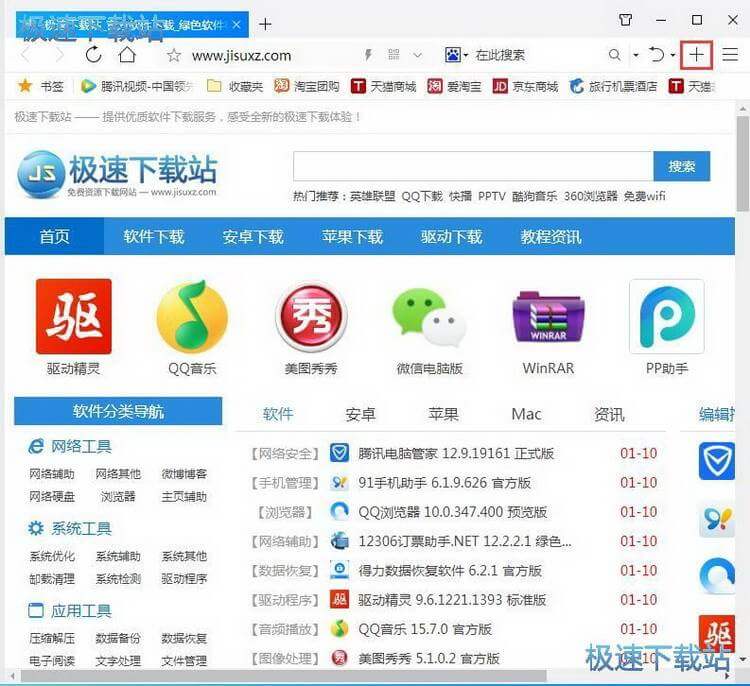The width and height of the screenshot is (750, 686).
Task: Open the 微信电脑版 app icon
Action: point(429,316)
